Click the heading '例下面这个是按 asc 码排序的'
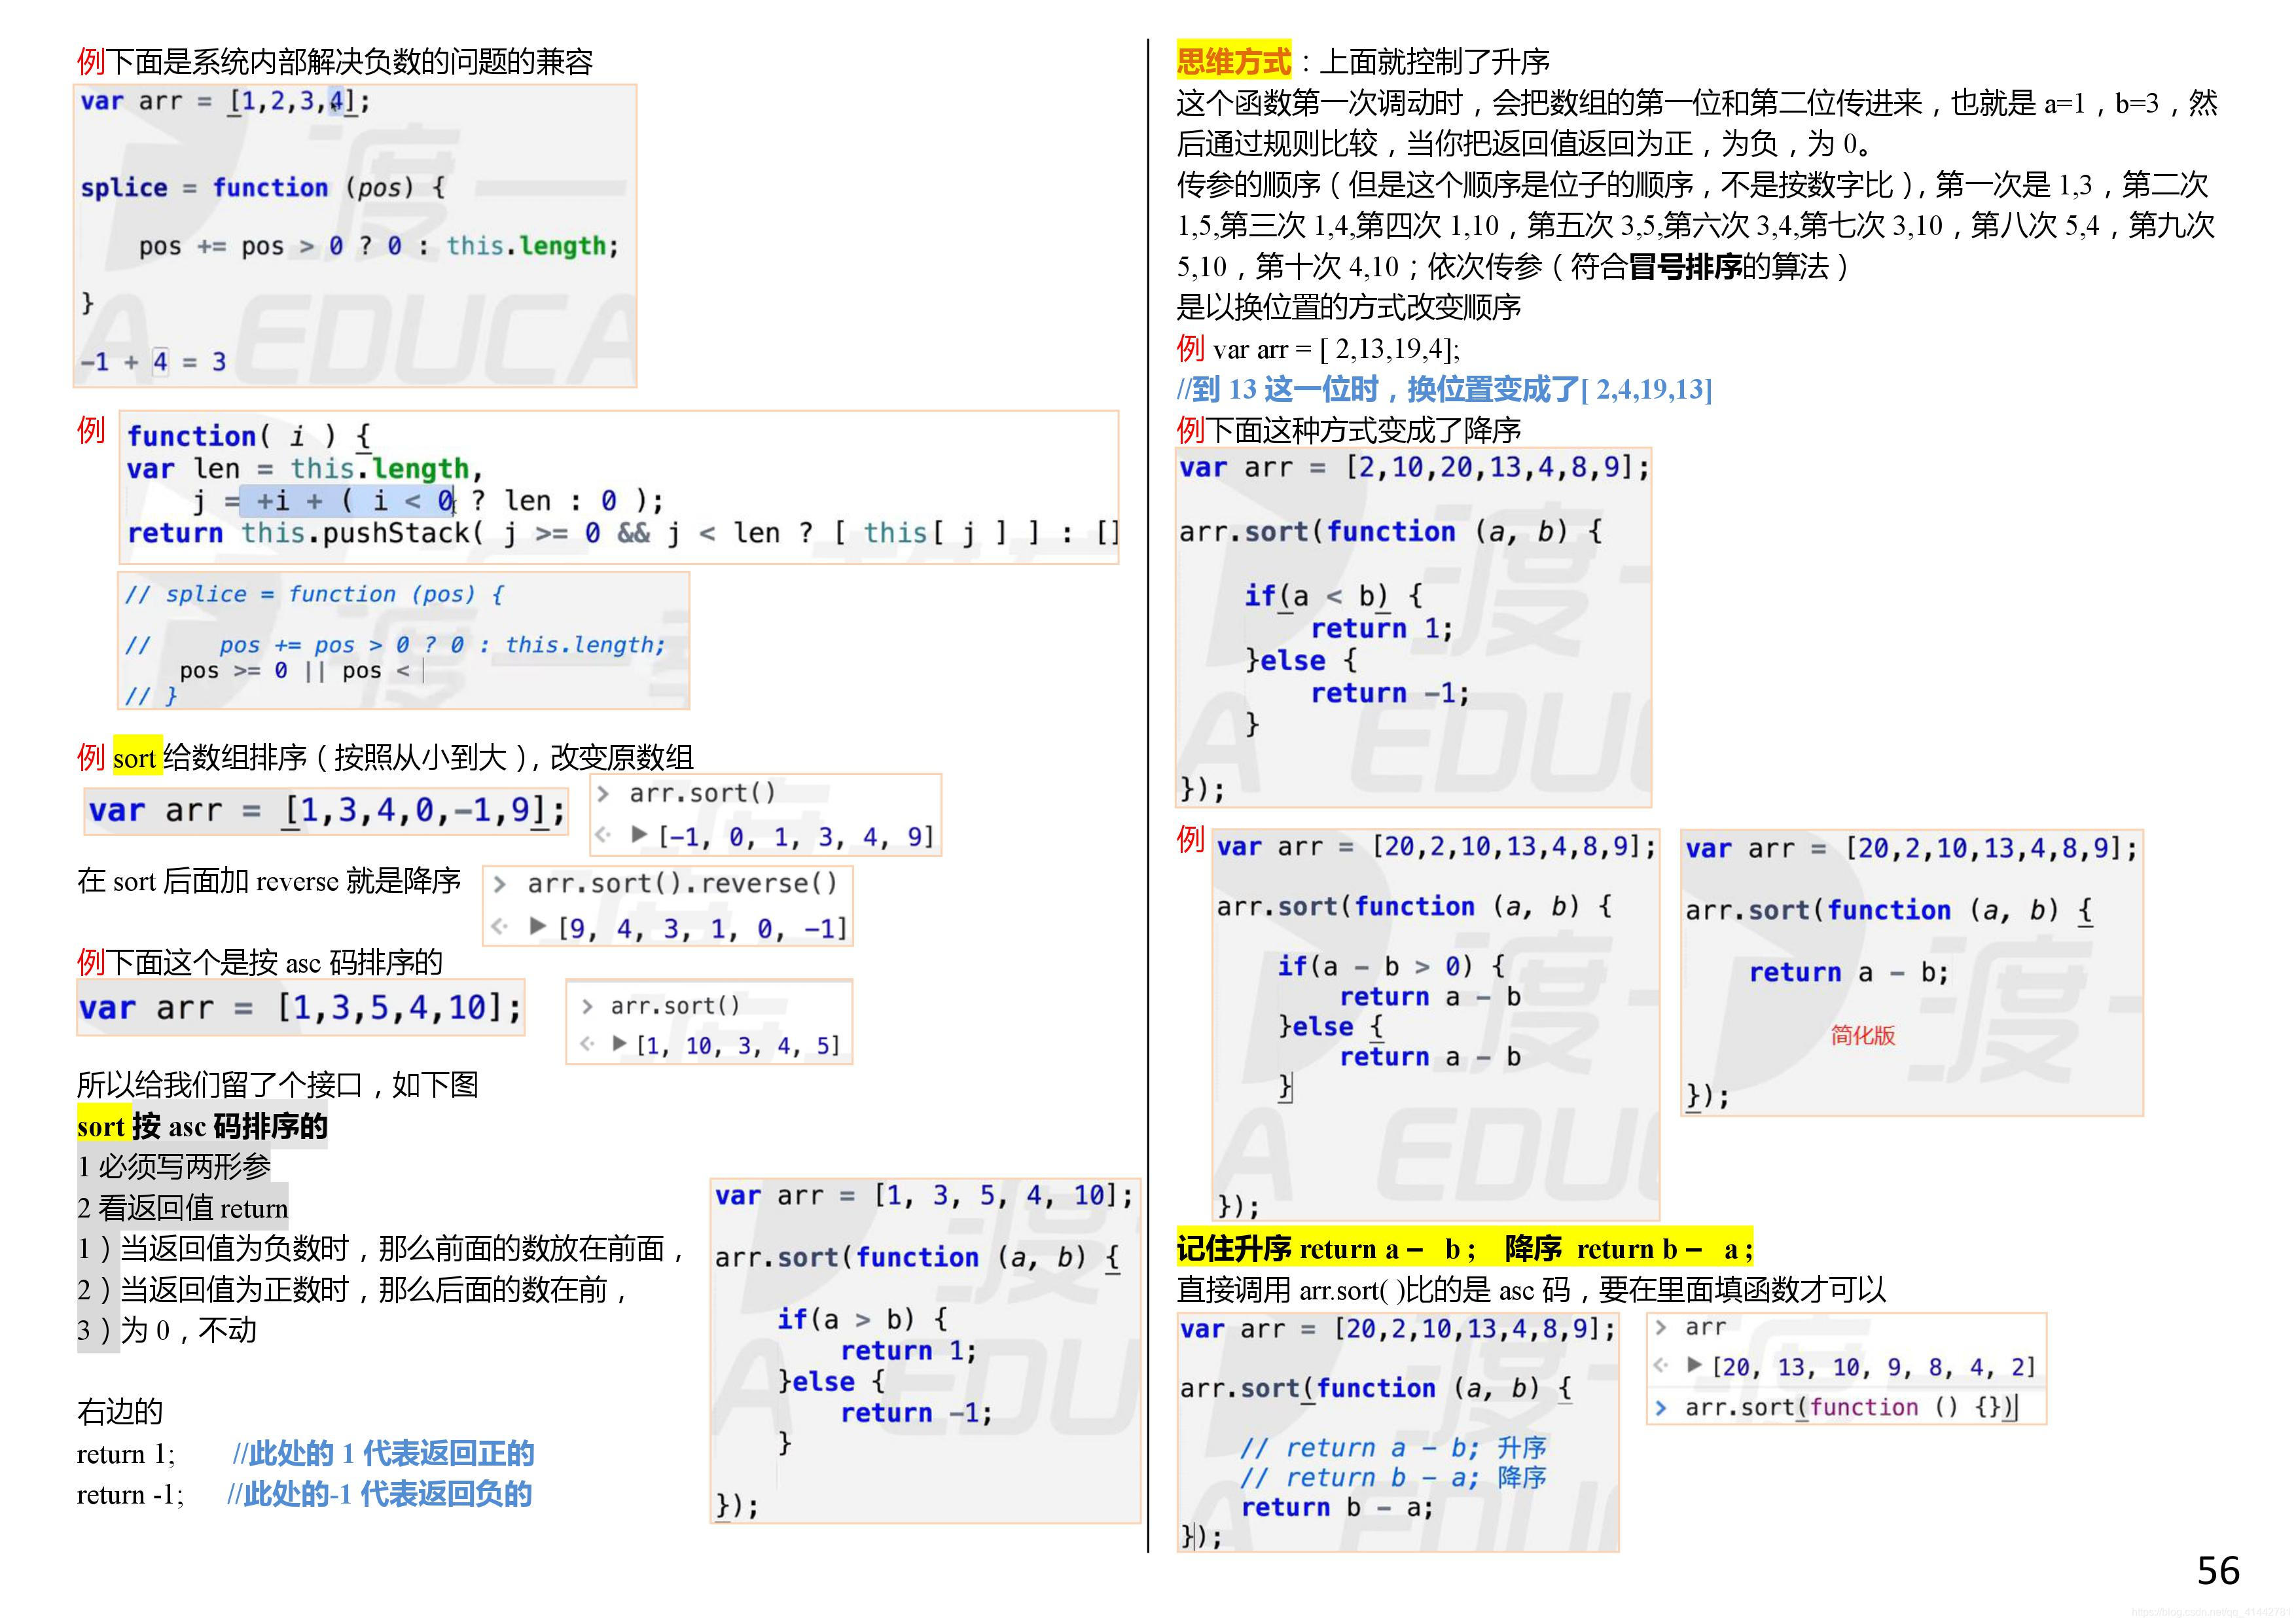This screenshot has height=1624, width=2296. point(260,963)
